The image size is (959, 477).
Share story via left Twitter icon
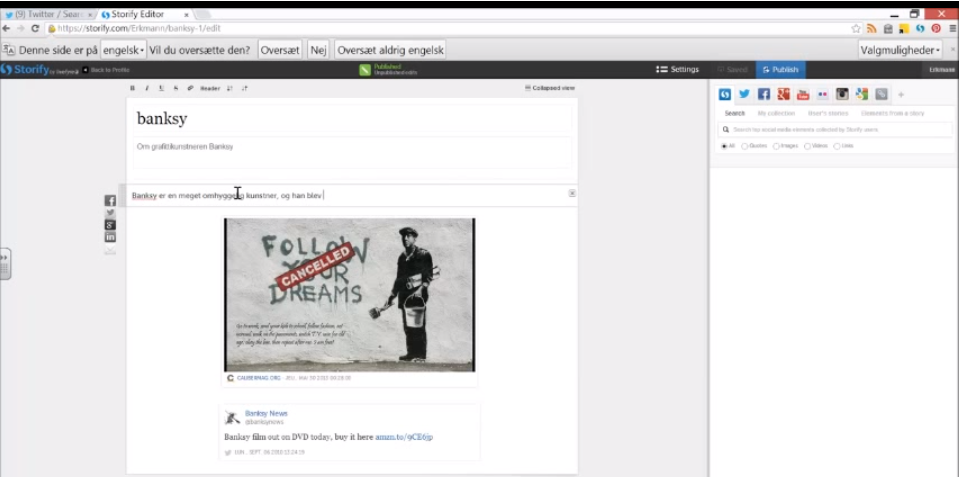point(110,213)
